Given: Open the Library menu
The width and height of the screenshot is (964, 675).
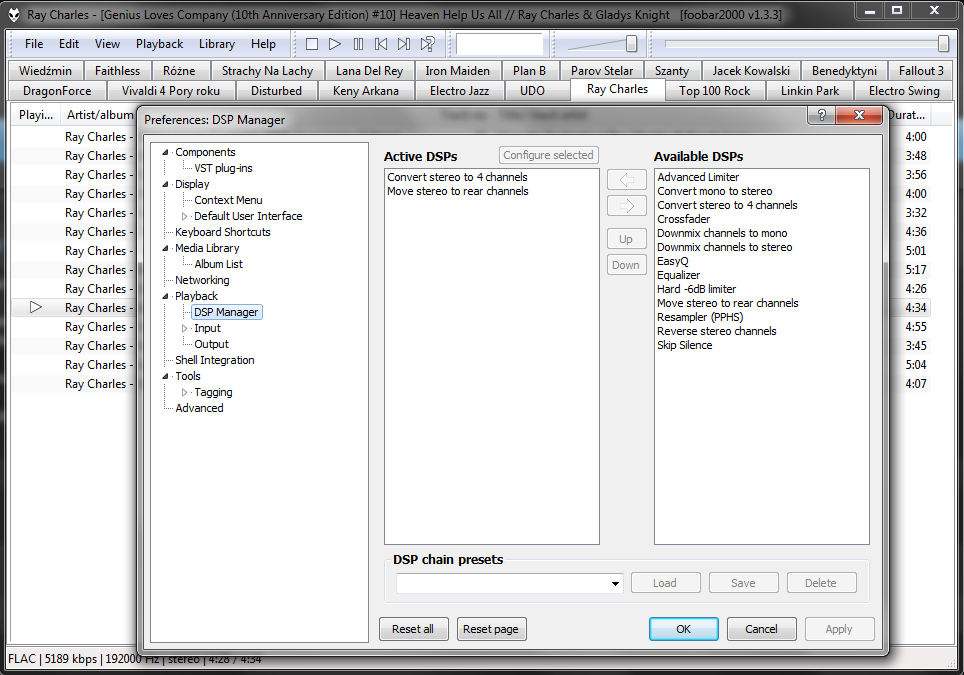Looking at the screenshot, I should [216, 44].
